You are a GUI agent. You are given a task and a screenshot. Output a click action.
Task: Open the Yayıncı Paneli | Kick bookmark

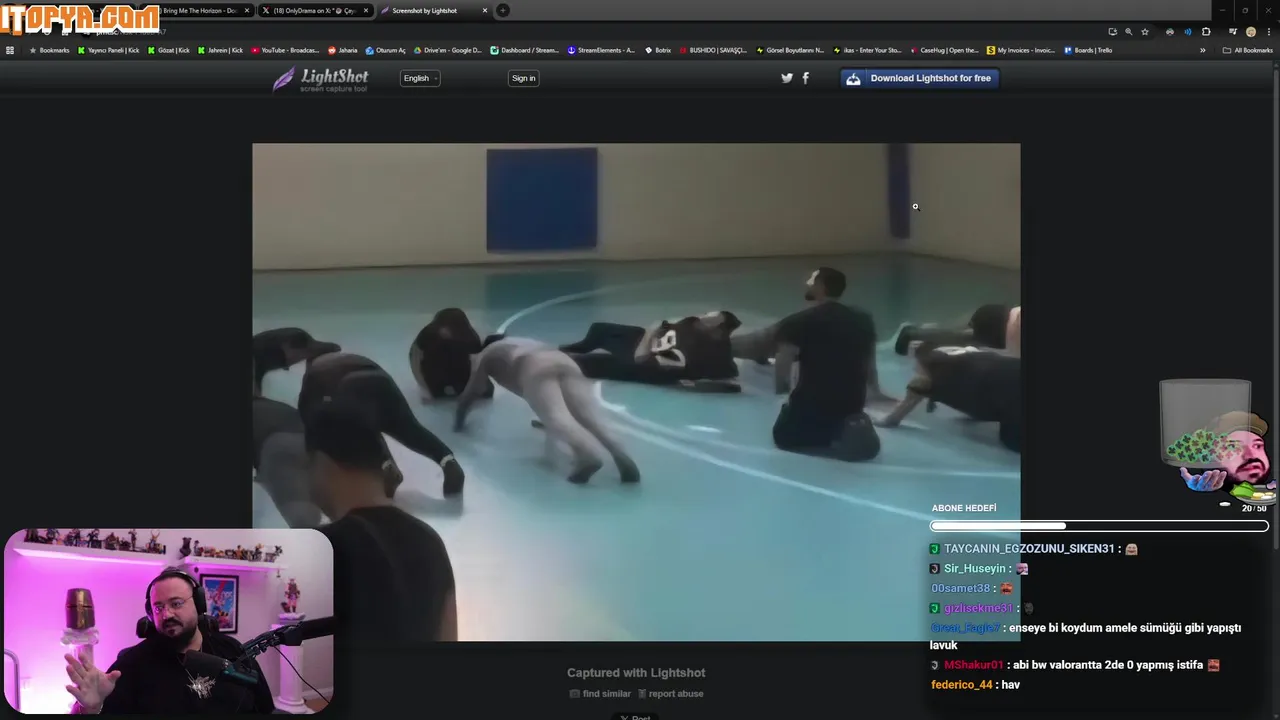click(x=109, y=50)
